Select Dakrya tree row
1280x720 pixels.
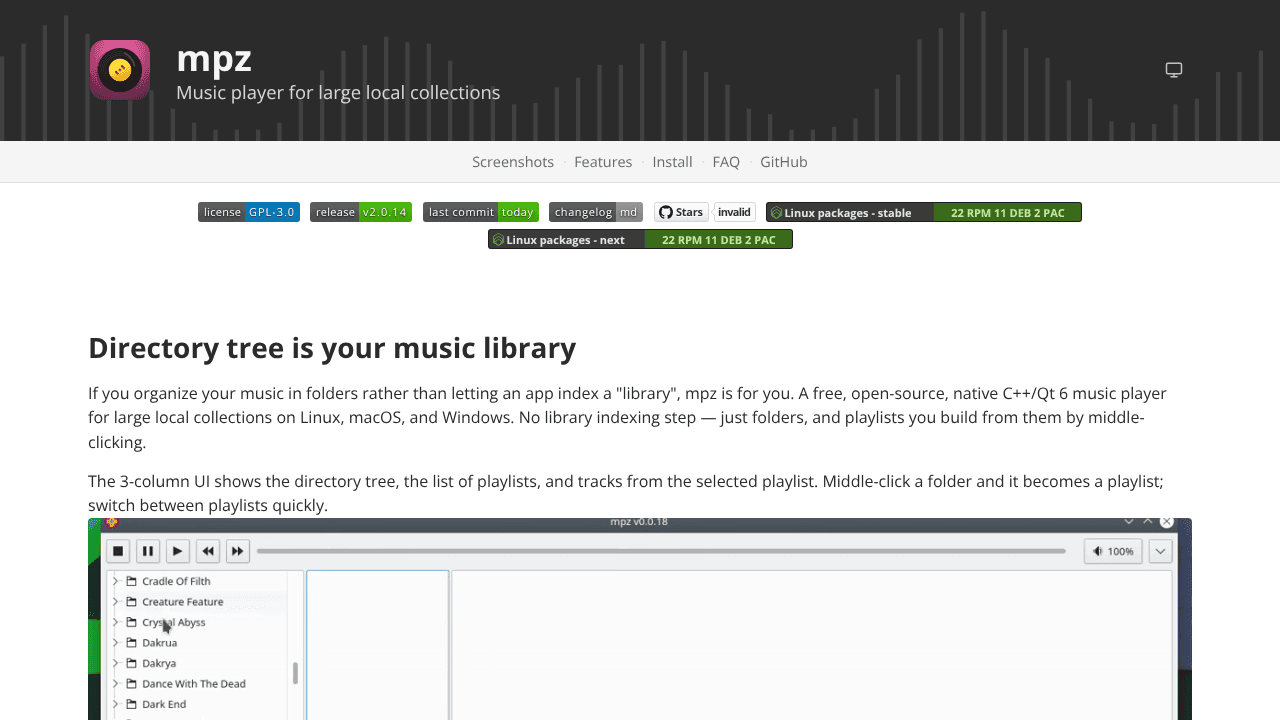[198, 663]
